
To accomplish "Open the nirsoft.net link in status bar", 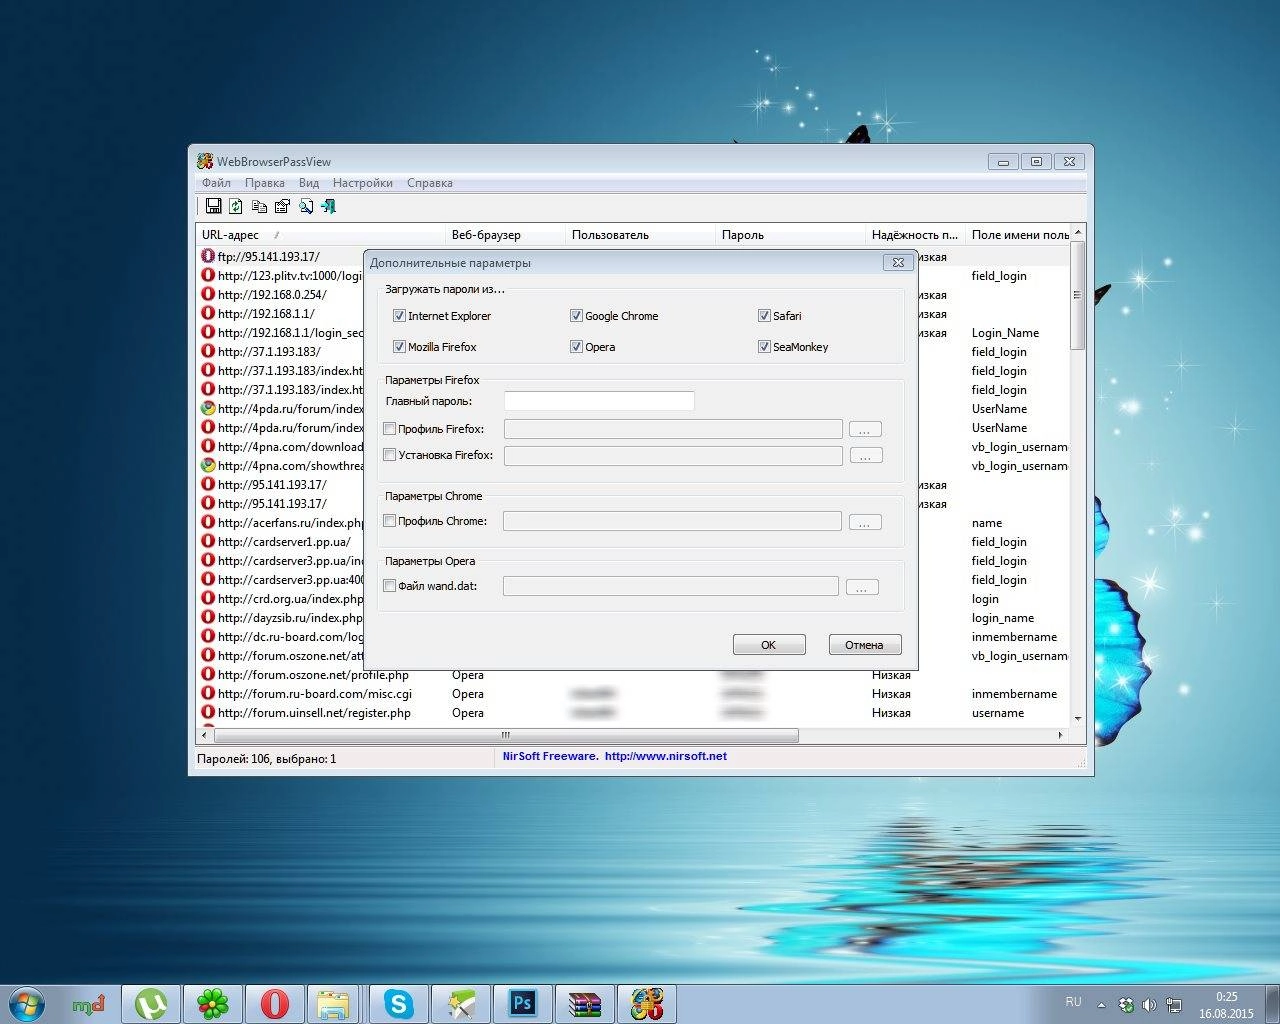I will [666, 756].
